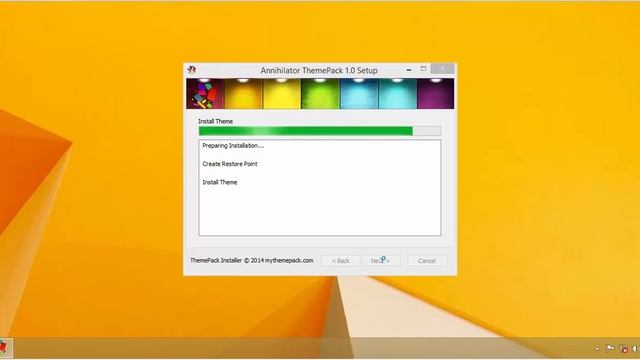Cancel the theme installation

(427, 260)
